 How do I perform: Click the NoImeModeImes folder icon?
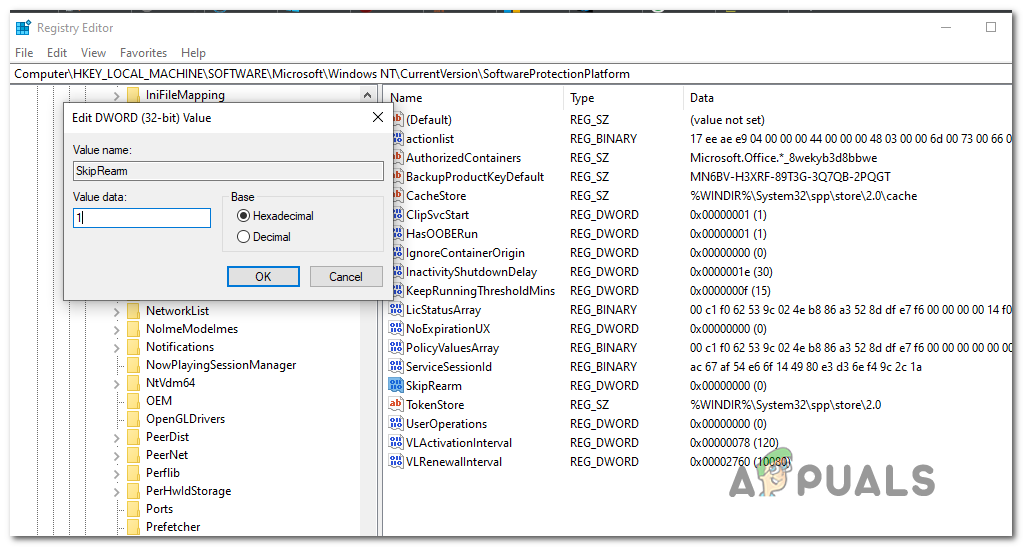pos(134,329)
